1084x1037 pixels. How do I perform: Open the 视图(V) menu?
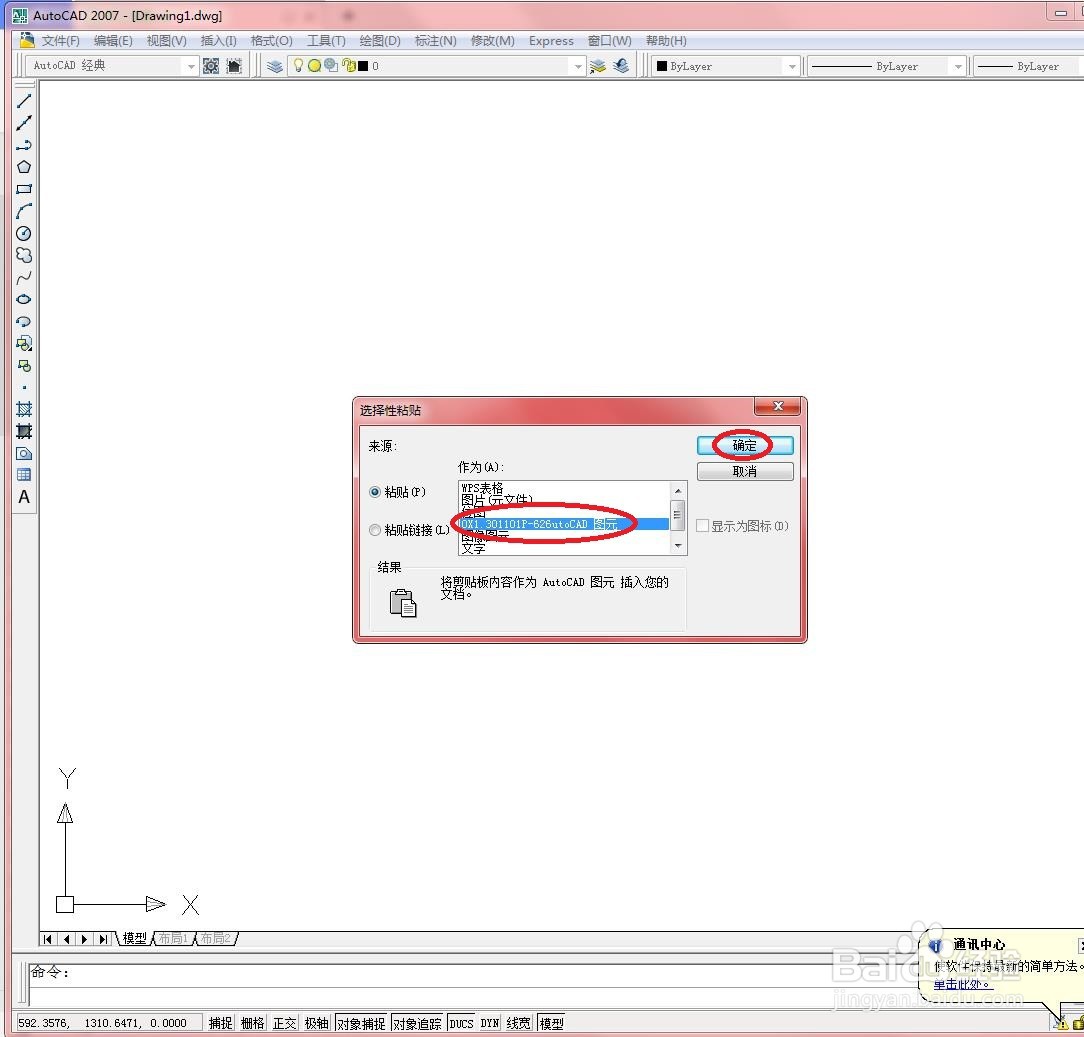[x=167, y=41]
